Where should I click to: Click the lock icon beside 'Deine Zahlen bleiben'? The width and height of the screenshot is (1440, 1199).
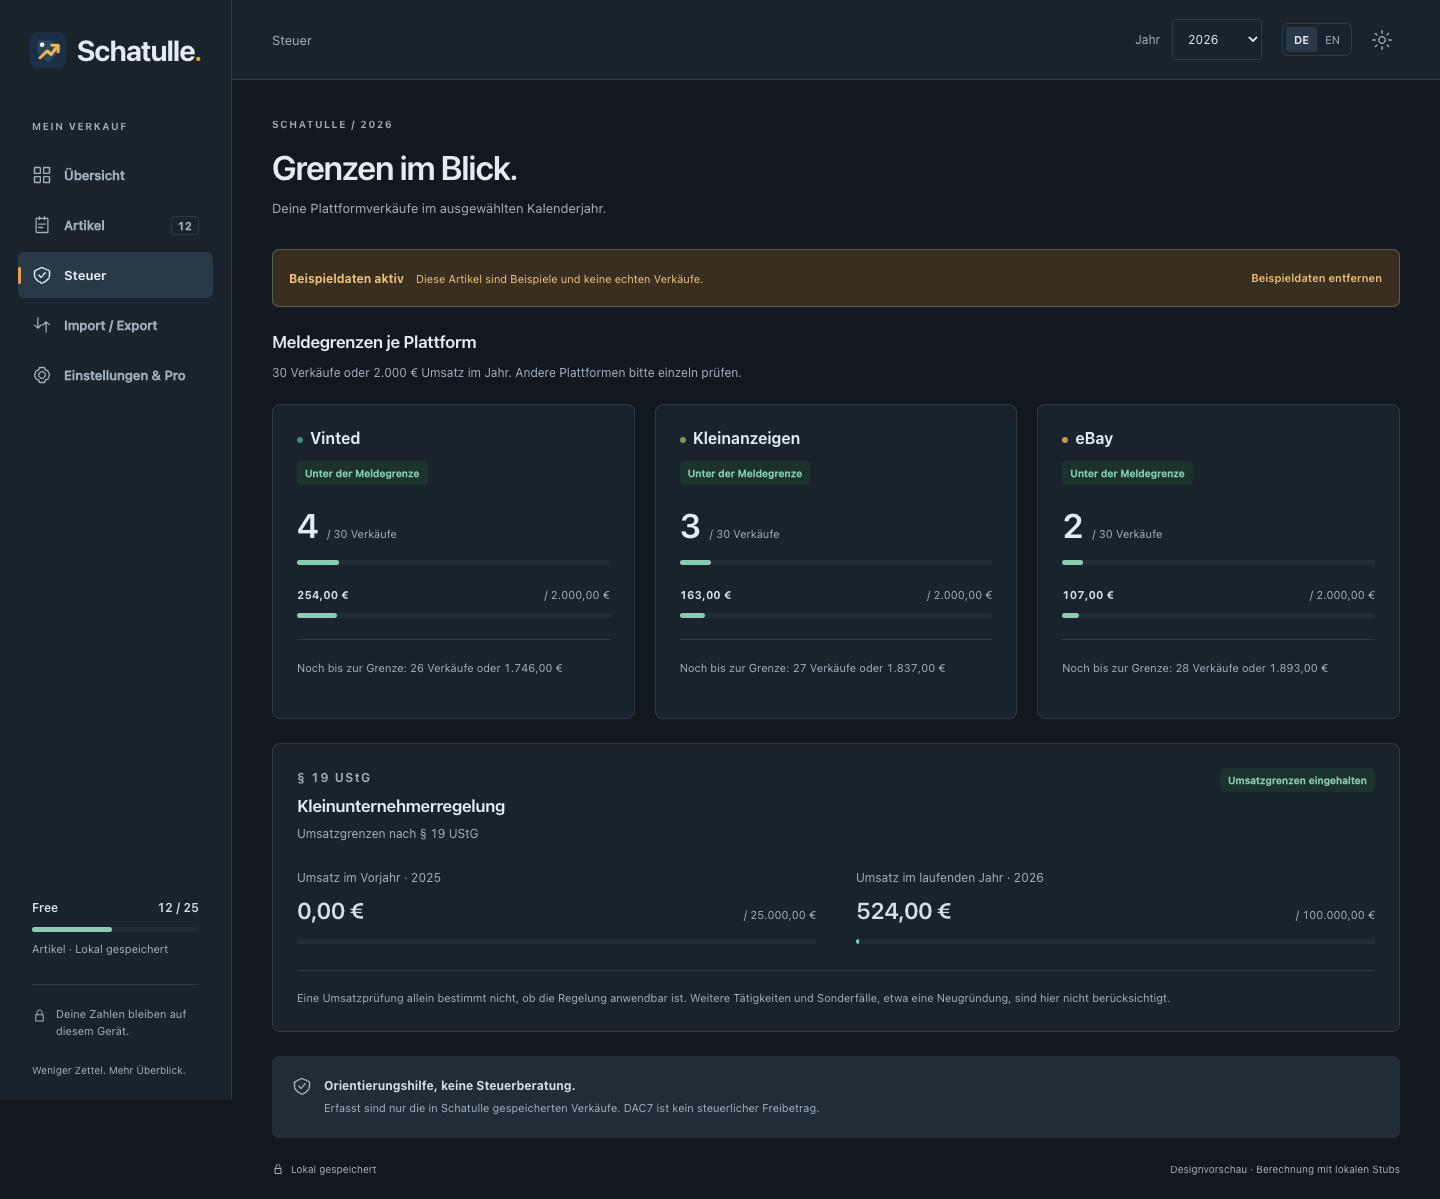coord(40,1015)
